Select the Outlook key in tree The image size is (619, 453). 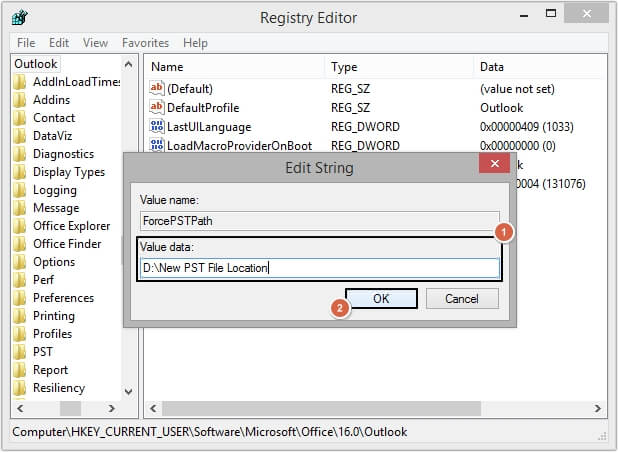point(36,64)
